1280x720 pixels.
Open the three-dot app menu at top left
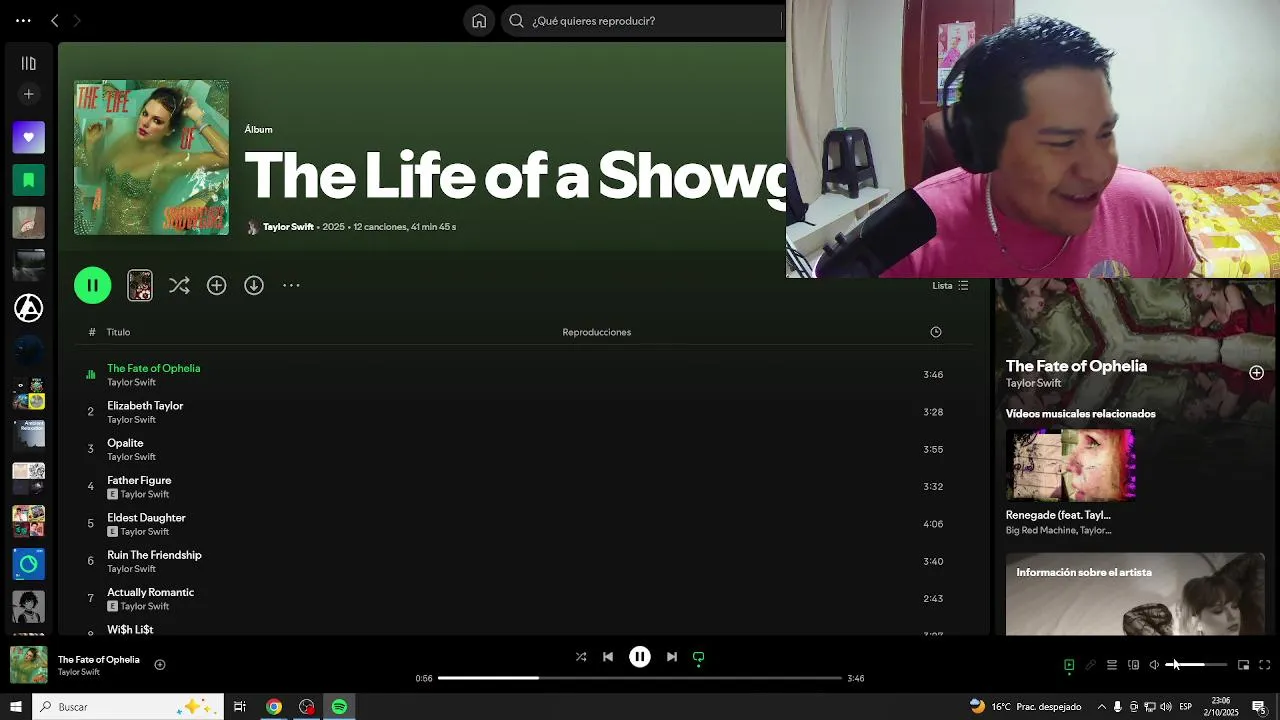pyautogui.click(x=23, y=21)
